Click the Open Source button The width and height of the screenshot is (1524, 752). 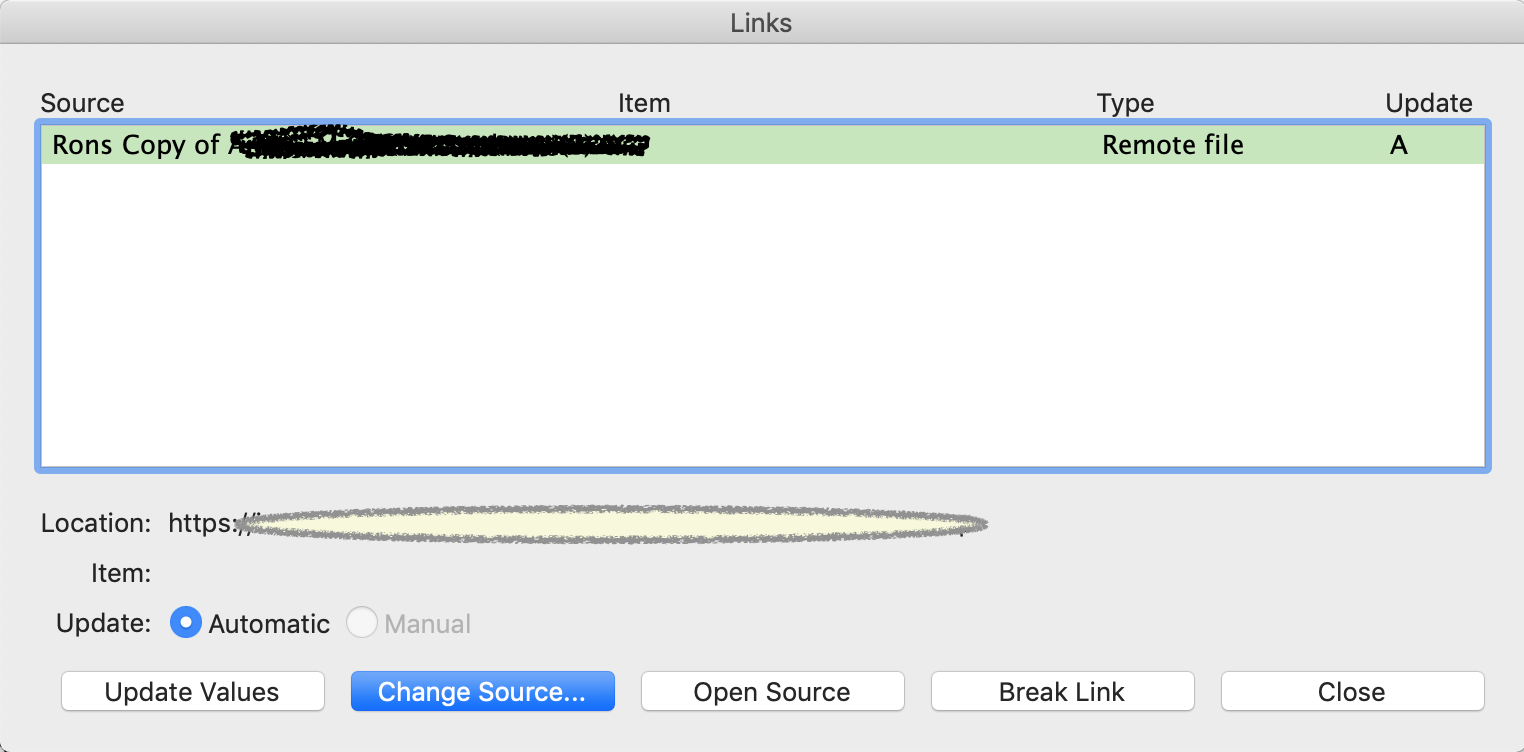[772, 692]
